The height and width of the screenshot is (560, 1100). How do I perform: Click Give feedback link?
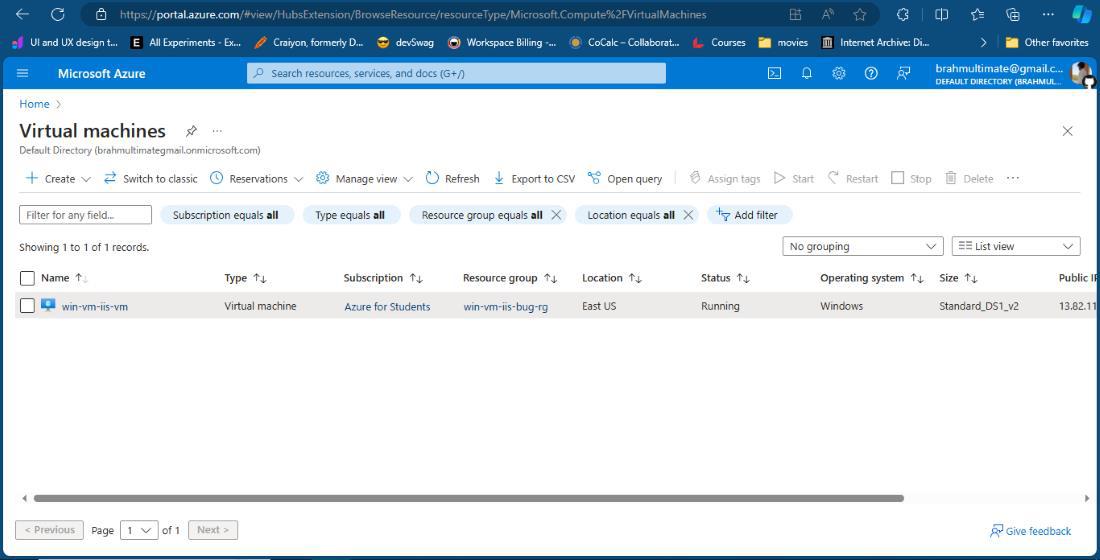tap(1031, 531)
